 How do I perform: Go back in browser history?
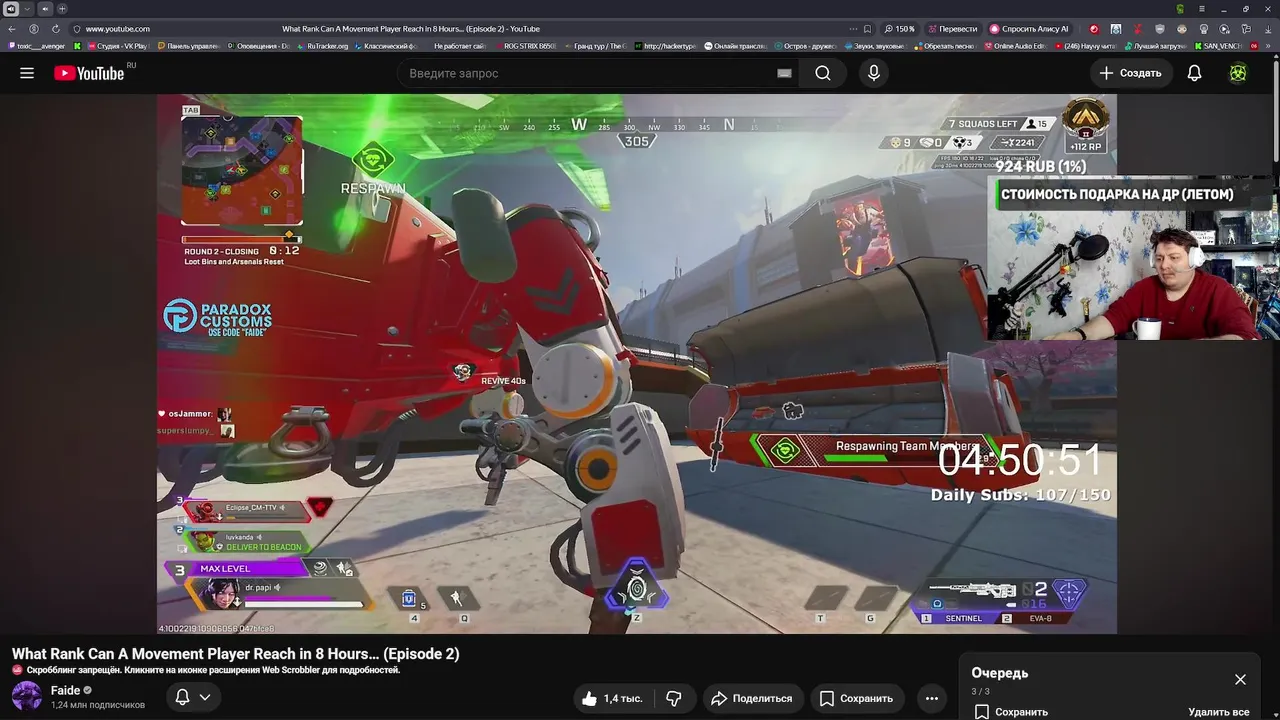click(12, 29)
